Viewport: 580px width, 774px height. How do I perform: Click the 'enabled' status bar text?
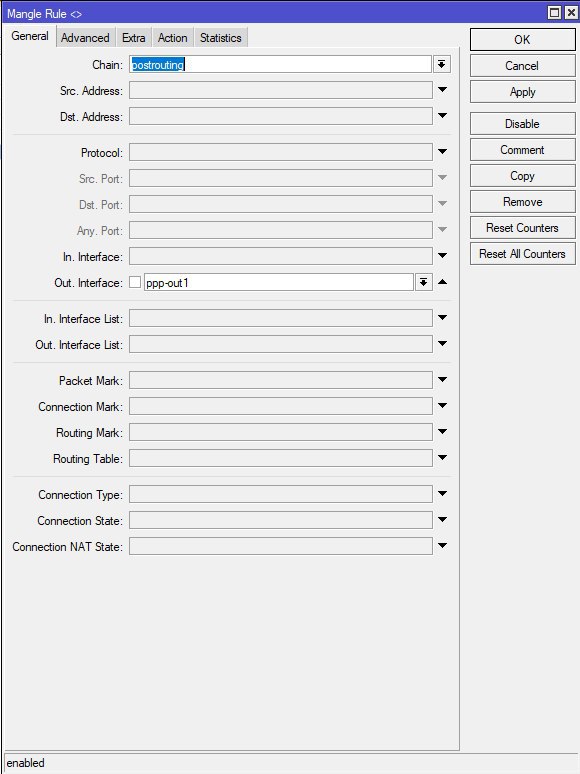click(x=26, y=763)
